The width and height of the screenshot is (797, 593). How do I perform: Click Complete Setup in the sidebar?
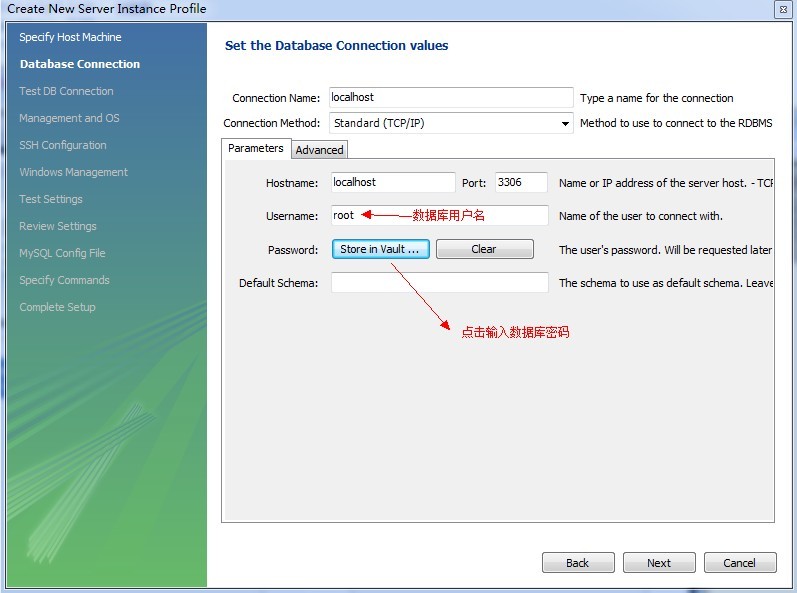(x=57, y=307)
